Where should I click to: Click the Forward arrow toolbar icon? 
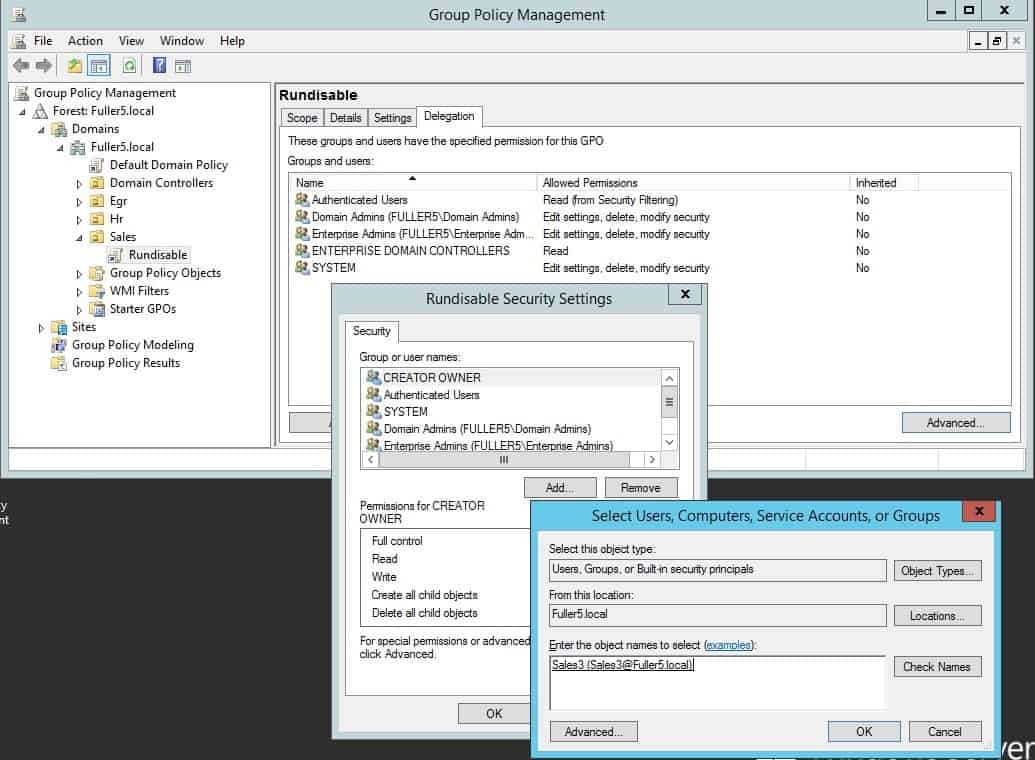pos(44,65)
